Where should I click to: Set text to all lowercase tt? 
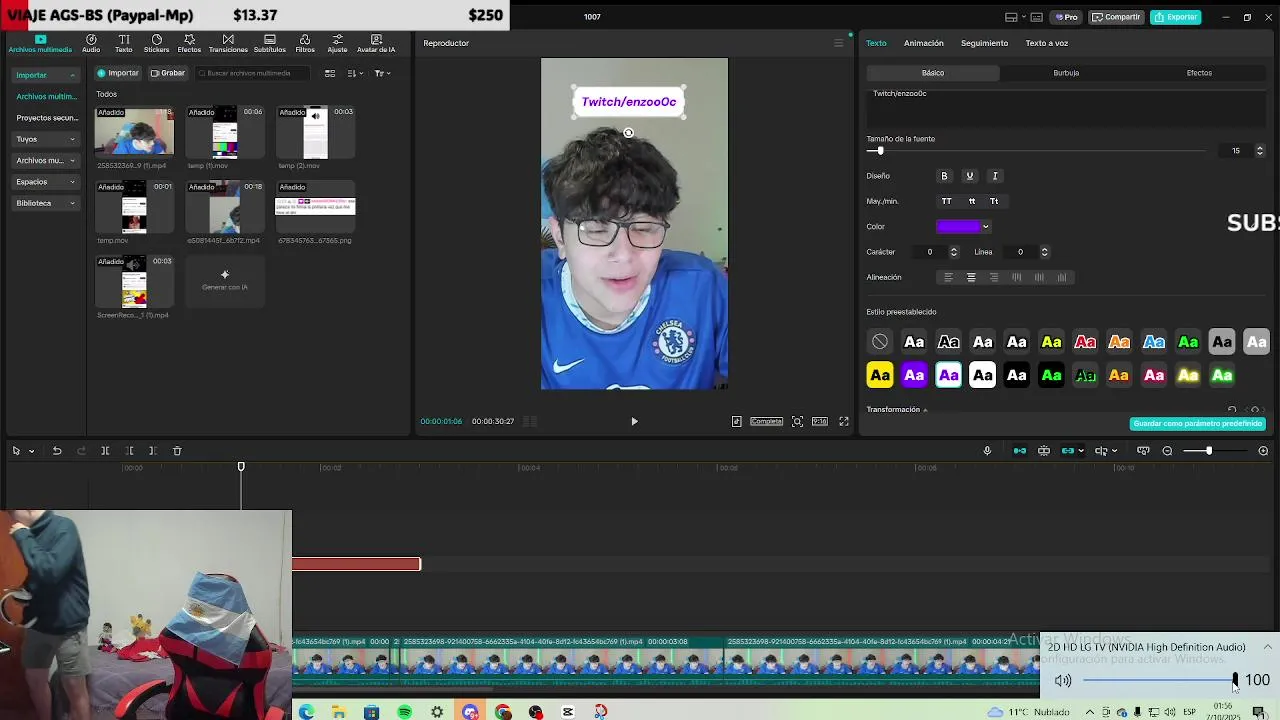click(972, 201)
